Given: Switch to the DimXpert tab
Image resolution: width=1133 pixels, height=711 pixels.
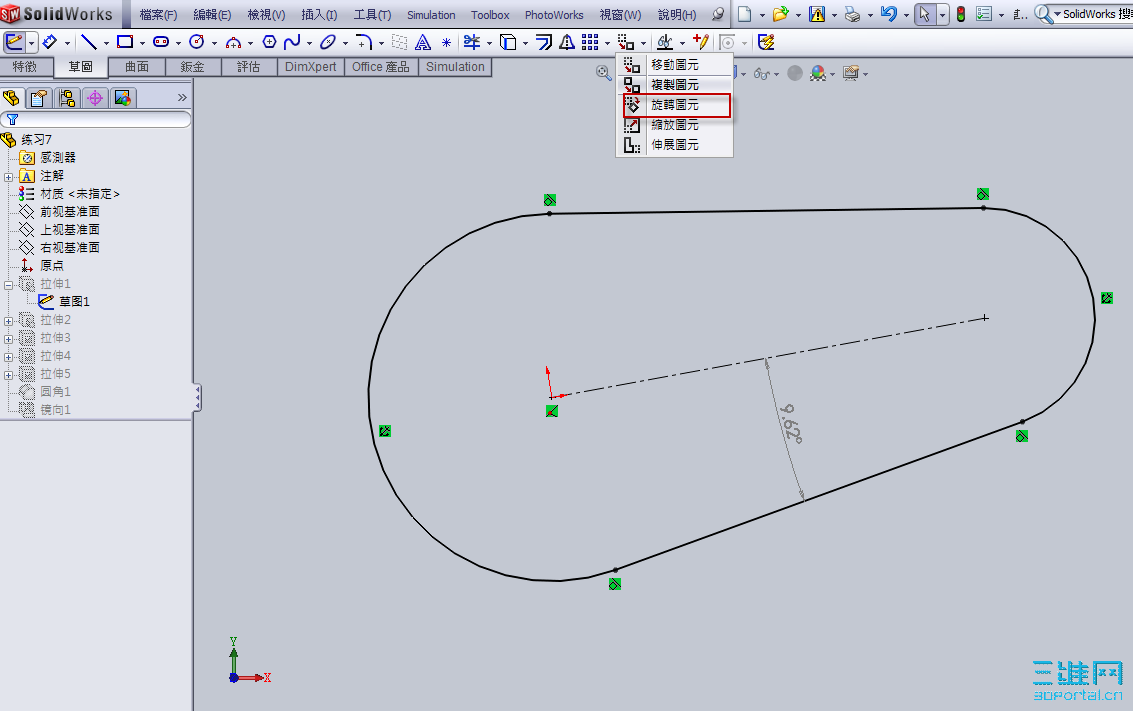Looking at the screenshot, I should (x=311, y=66).
